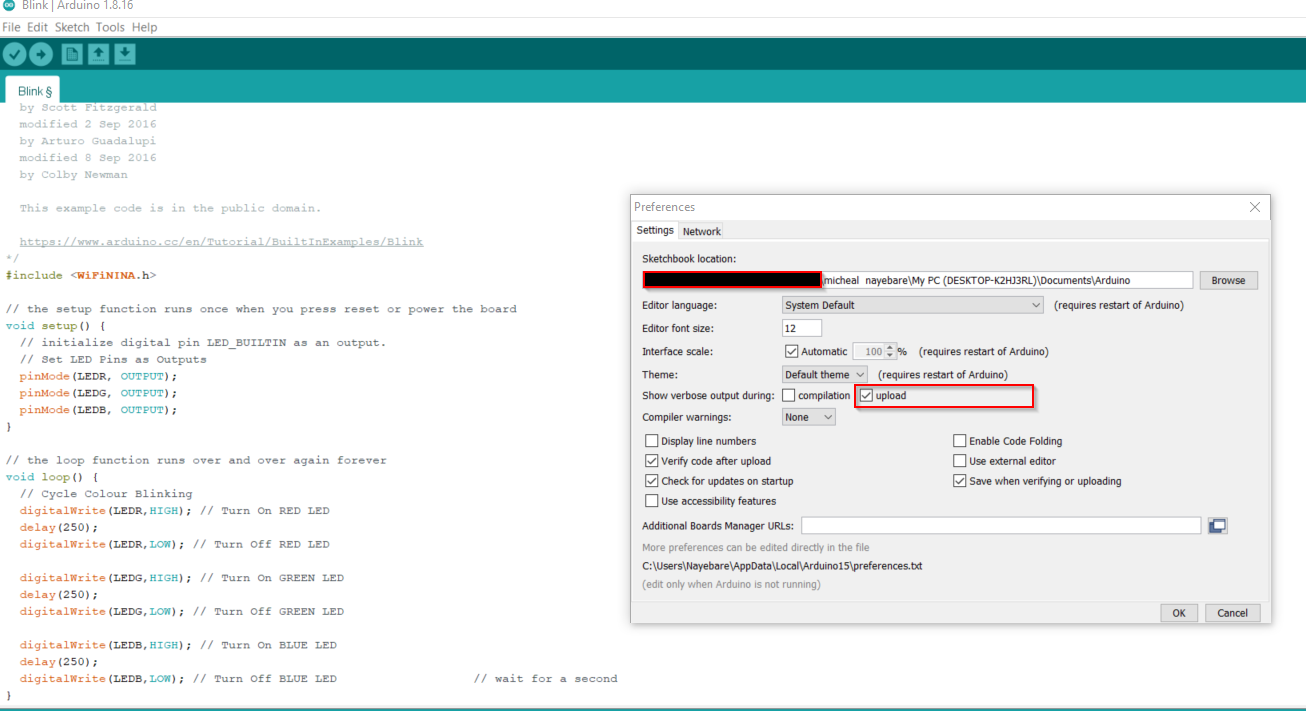Screen dimensions: 1306x711
Task: Open the Additional Boards Manager URLs editor icon
Action: (x=1217, y=524)
